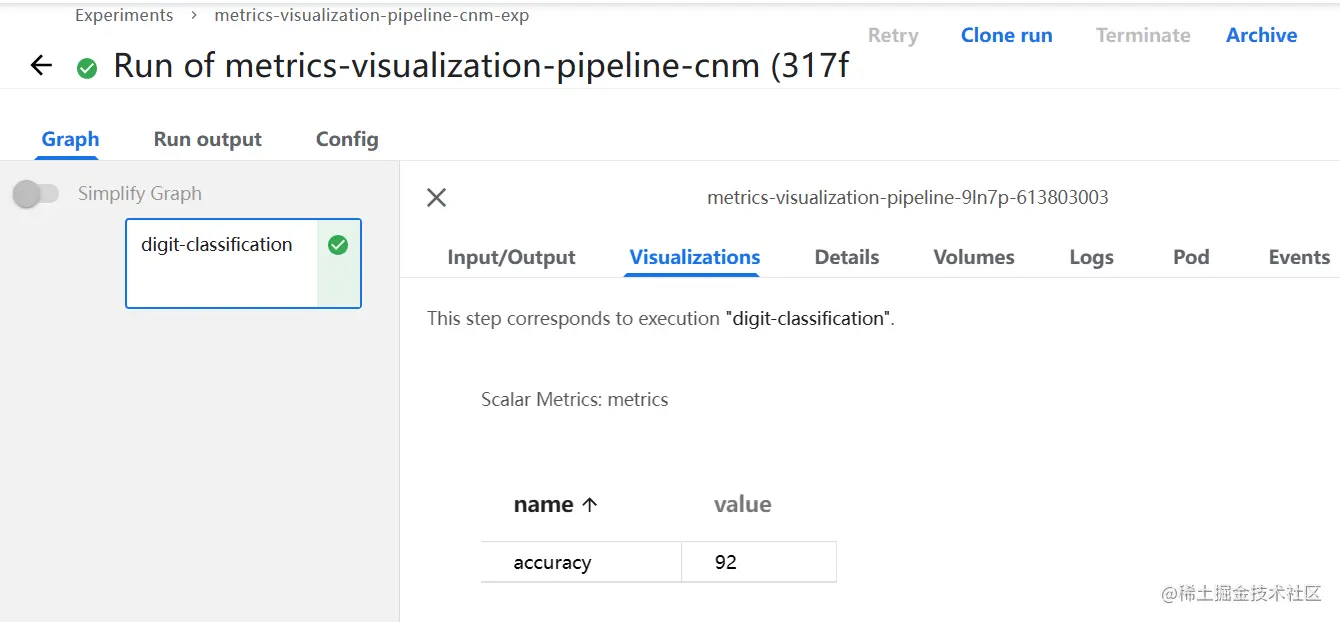
Task: Open the Volumes tab
Action: tap(974, 258)
